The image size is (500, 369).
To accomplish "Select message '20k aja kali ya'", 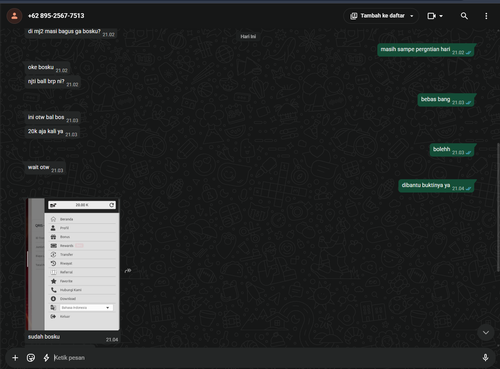I will tap(45, 131).
